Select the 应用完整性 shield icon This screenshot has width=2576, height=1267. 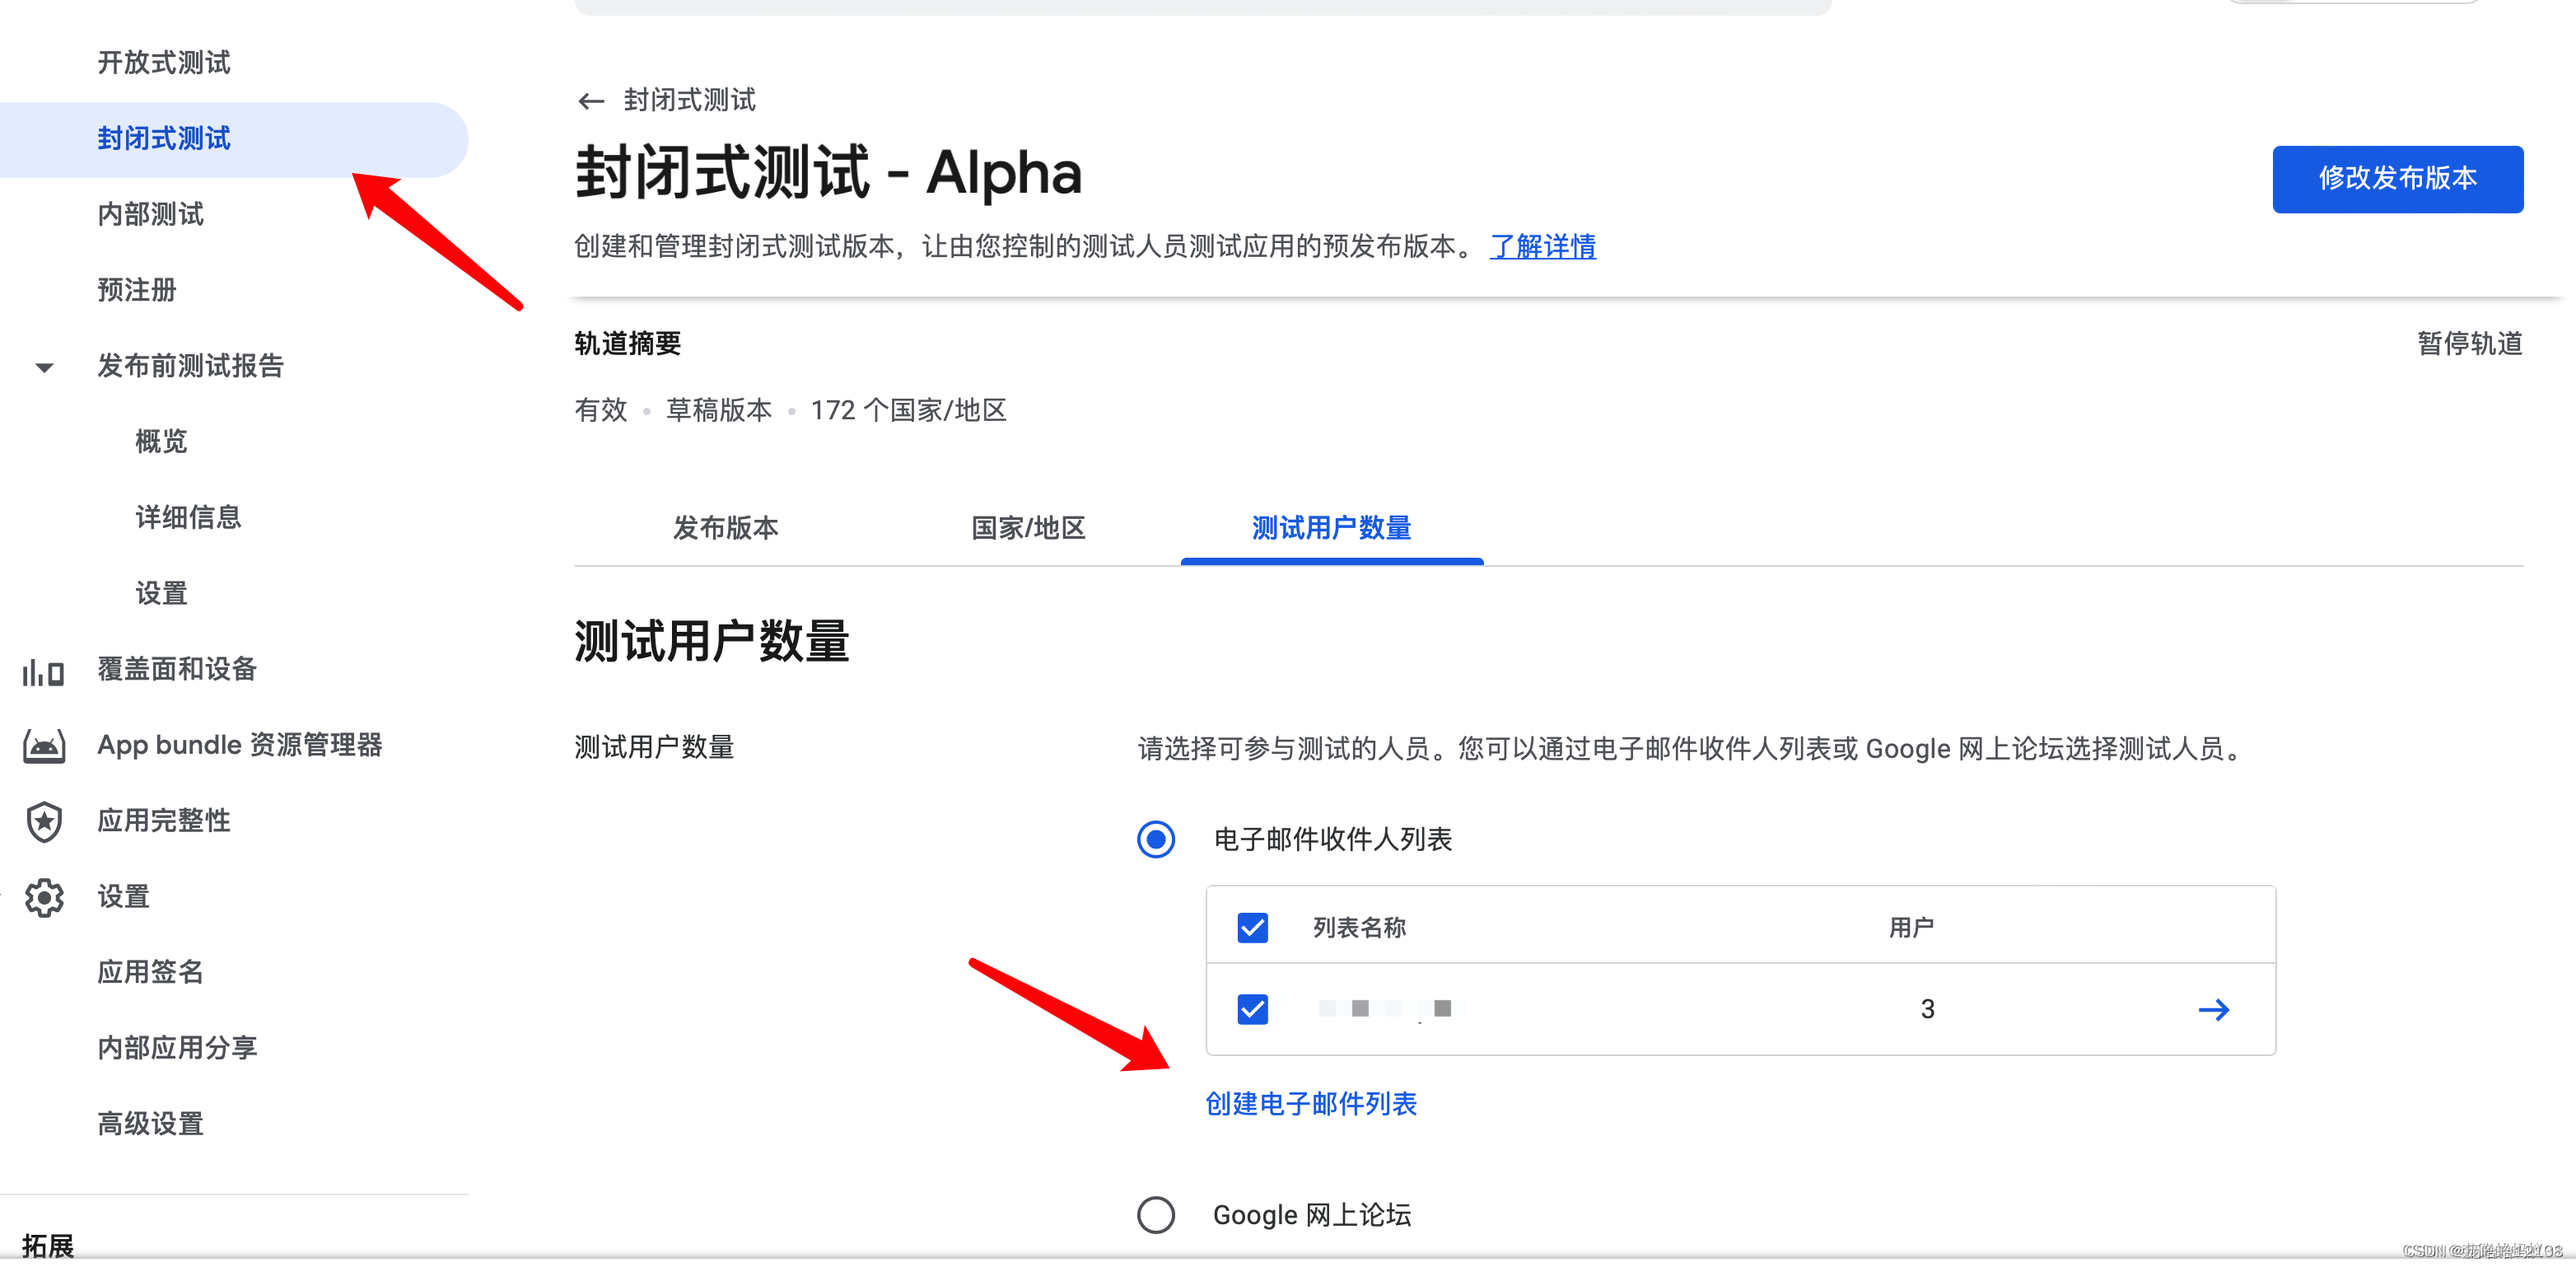44,820
